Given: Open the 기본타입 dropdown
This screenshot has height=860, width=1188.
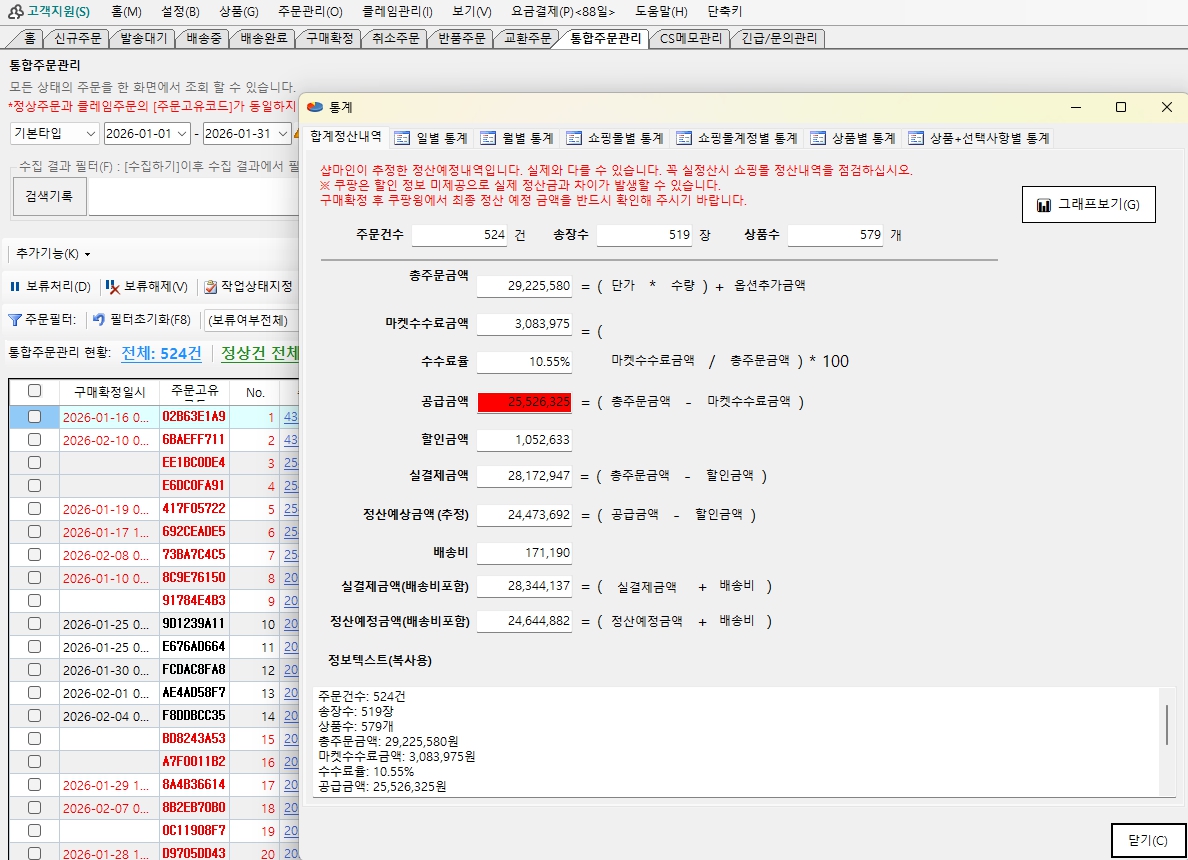Looking at the screenshot, I should pyautogui.click(x=90, y=133).
